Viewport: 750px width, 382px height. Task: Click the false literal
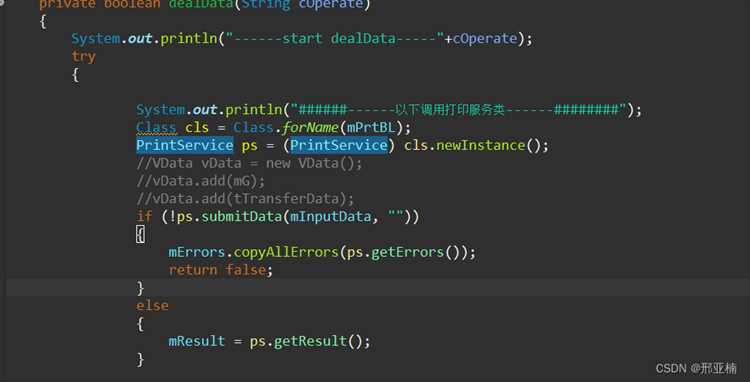coord(246,270)
